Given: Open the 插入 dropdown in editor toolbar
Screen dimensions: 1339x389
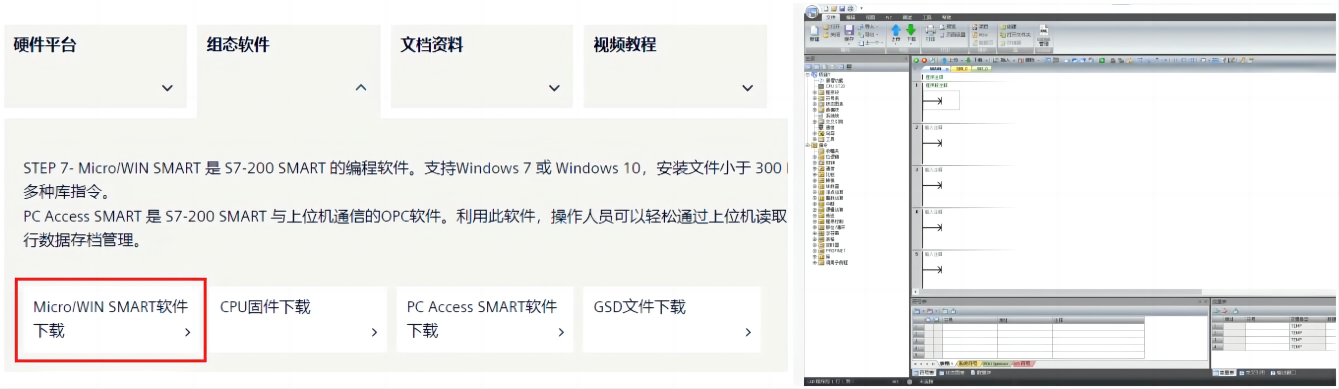Looking at the screenshot, I should [x=1003, y=60].
